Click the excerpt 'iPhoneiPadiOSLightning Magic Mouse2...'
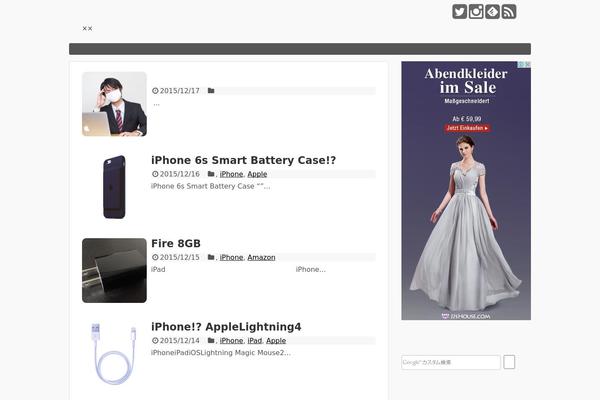Image resolution: width=600 pixels, height=400 pixels. click(221, 353)
